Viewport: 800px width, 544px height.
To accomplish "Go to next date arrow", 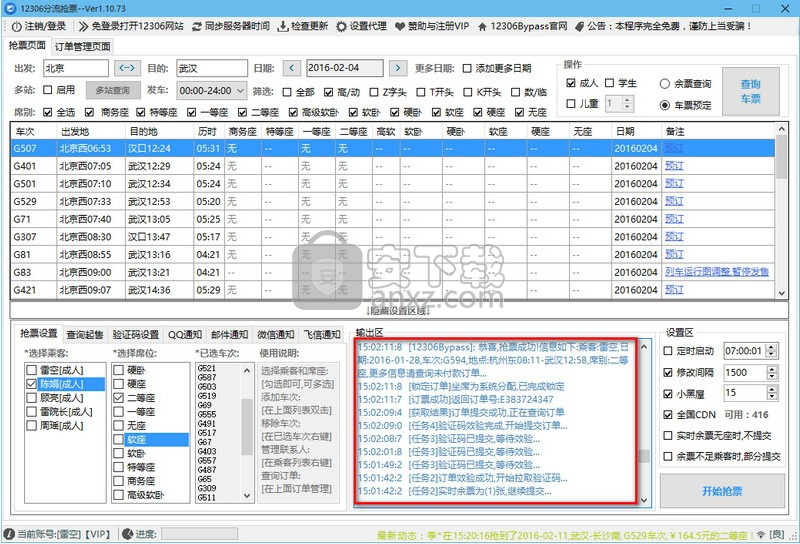I will pyautogui.click(x=398, y=67).
